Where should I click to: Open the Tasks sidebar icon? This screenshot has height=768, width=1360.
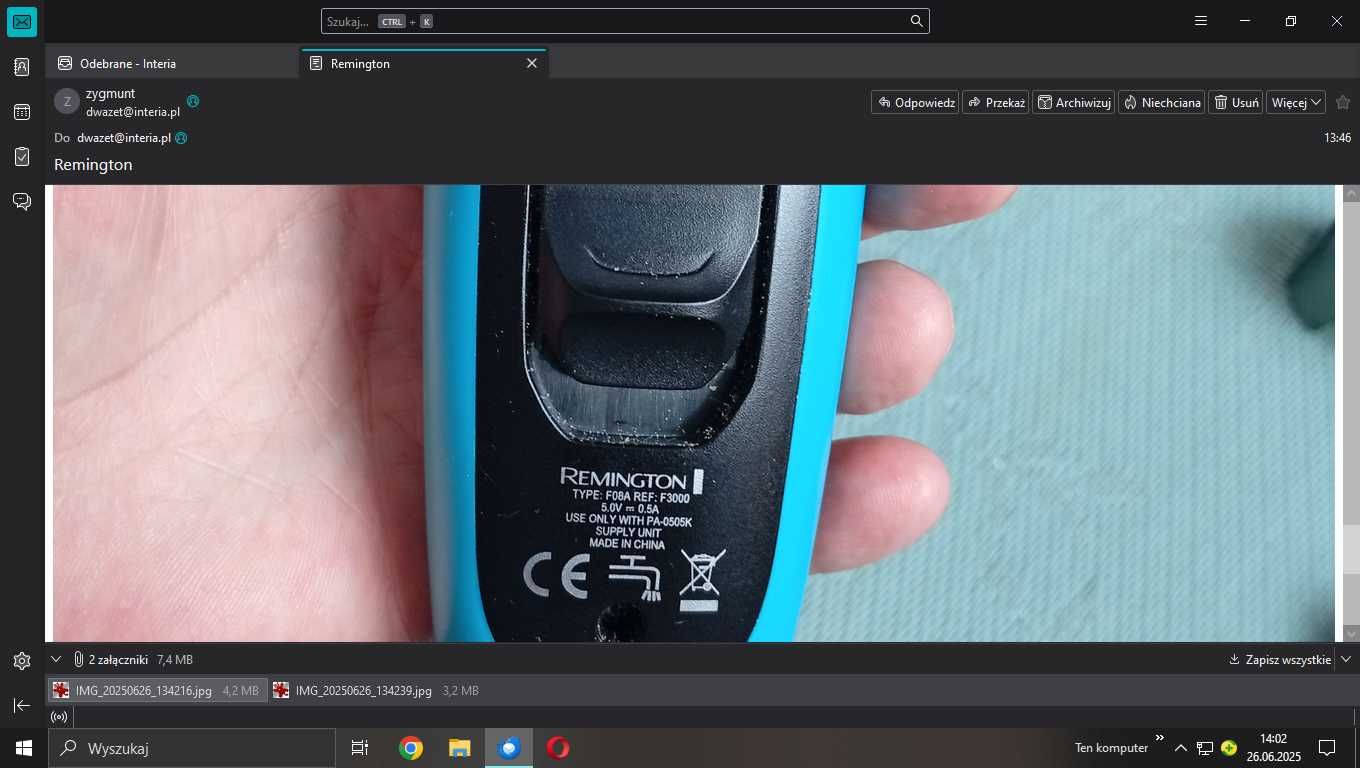(22, 157)
